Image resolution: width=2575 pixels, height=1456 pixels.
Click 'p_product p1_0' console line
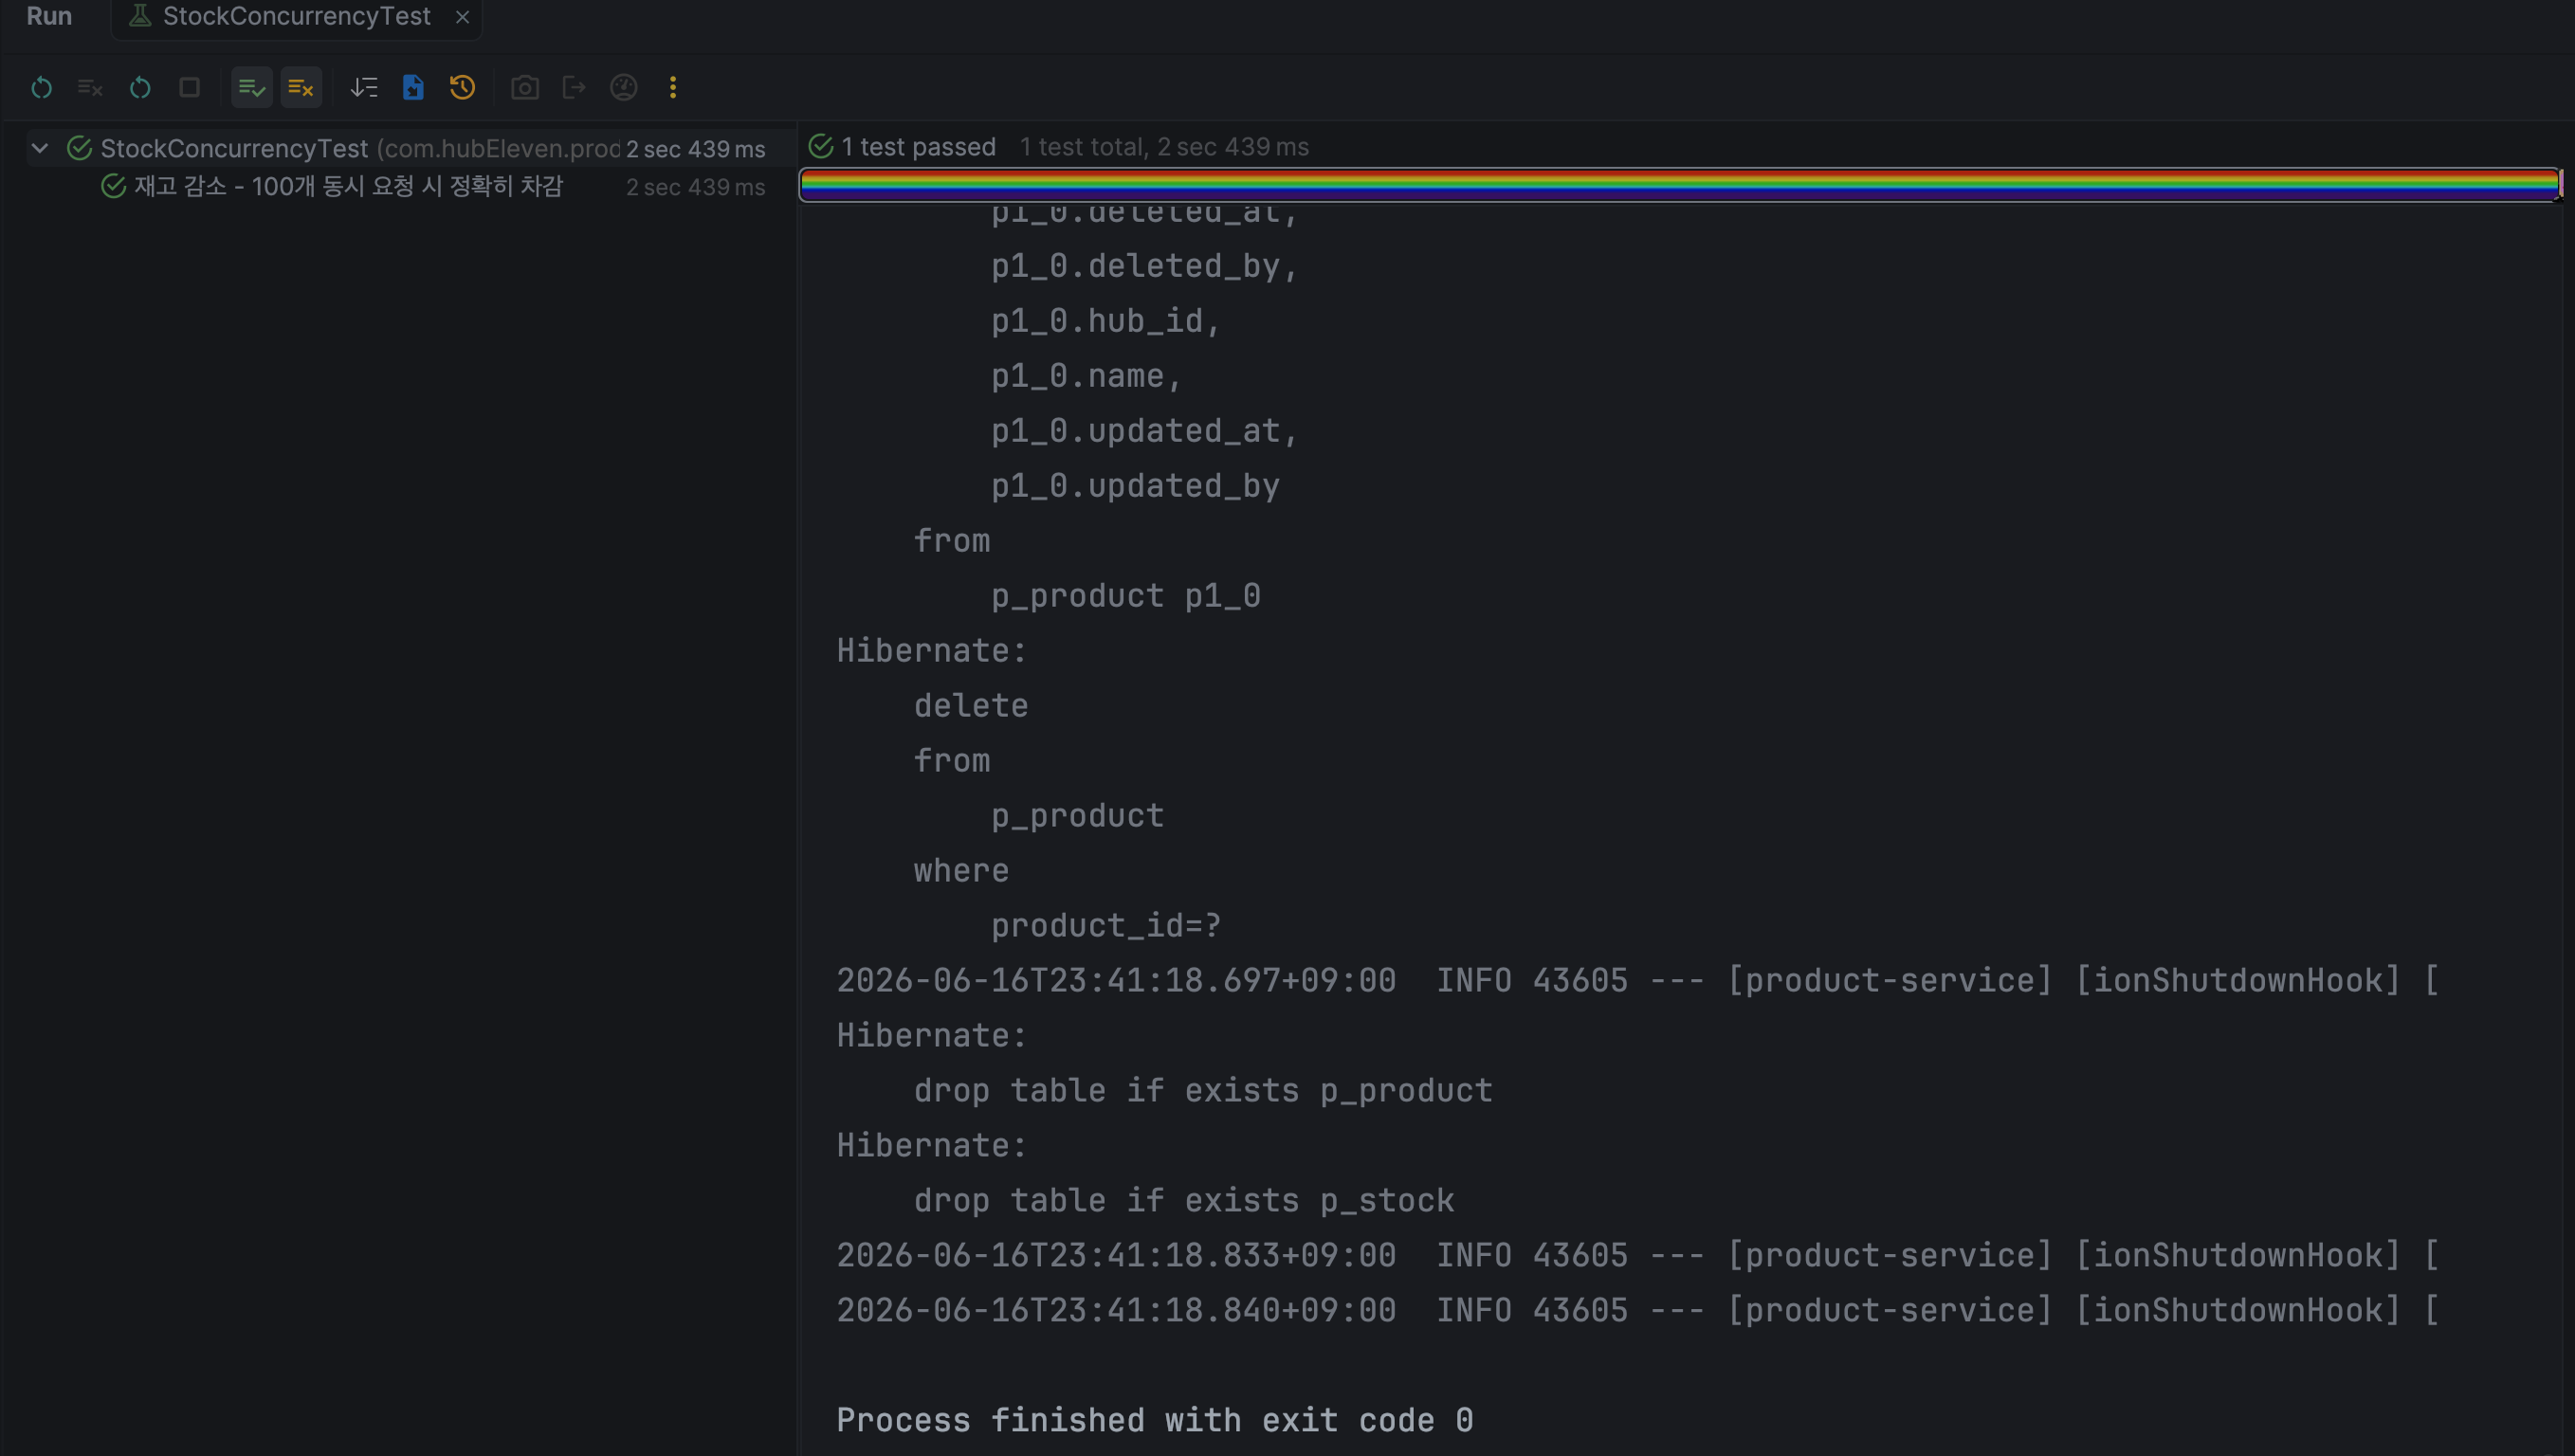[1125, 595]
